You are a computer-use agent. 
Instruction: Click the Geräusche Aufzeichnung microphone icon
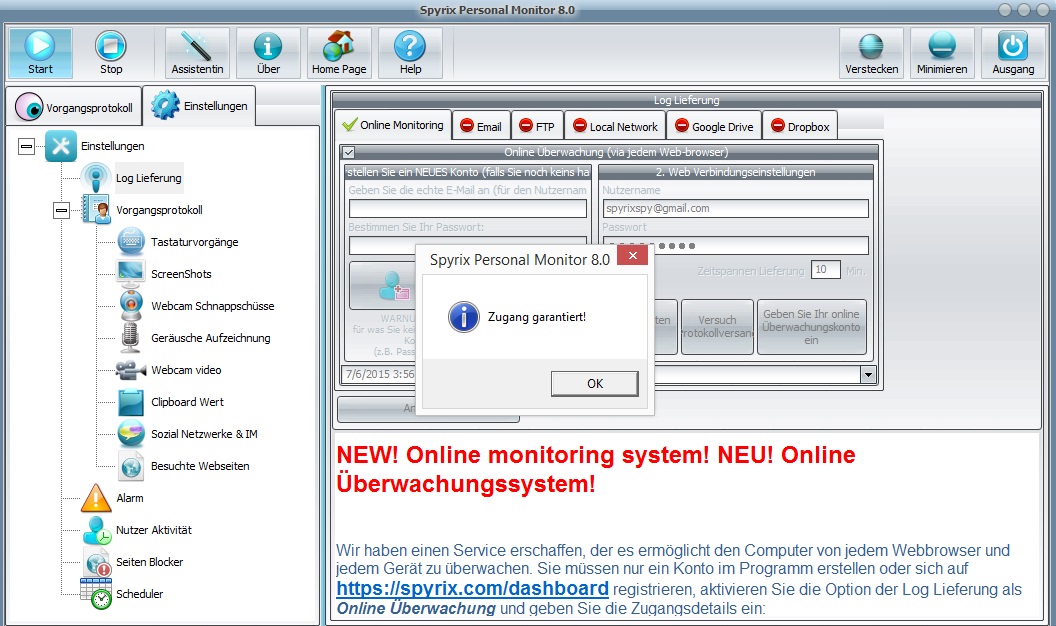pyautogui.click(x=130, y=337)
